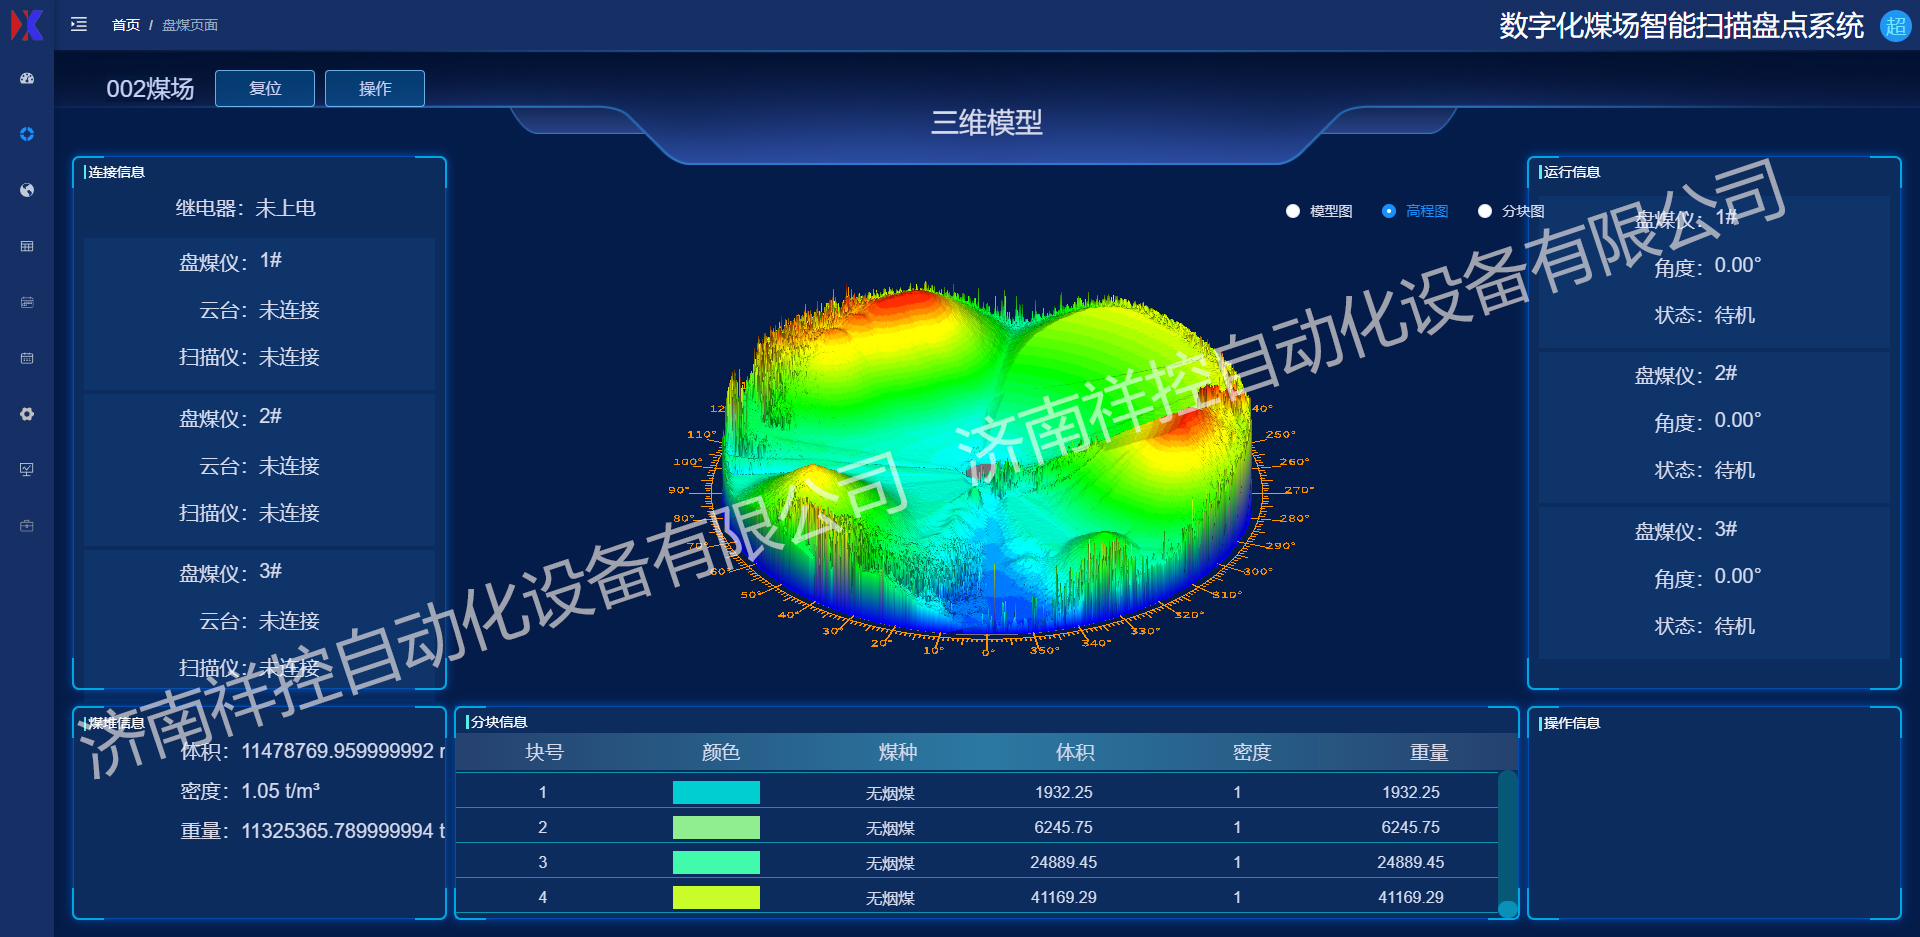Click the 块号 column header

point(544,752)
